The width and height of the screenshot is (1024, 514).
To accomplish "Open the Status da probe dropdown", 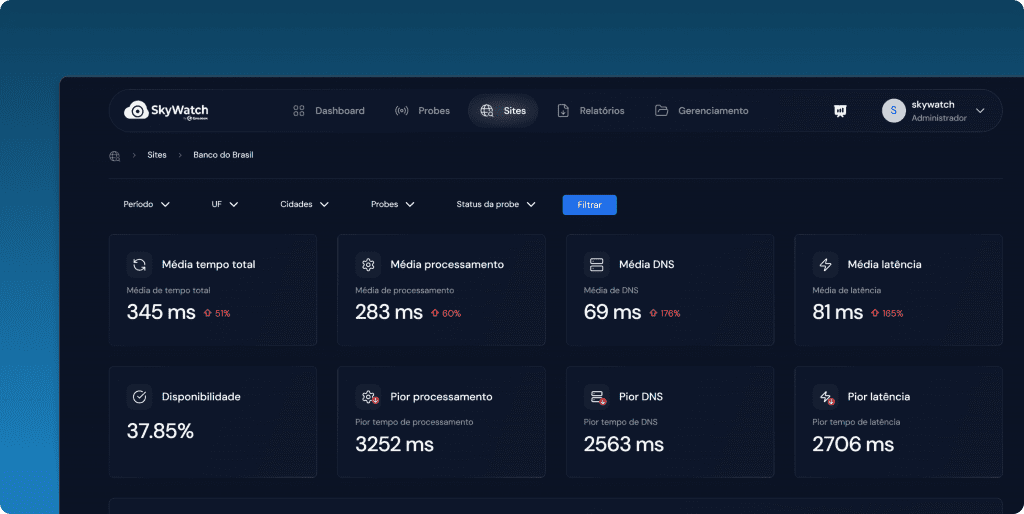I will 496,204.
